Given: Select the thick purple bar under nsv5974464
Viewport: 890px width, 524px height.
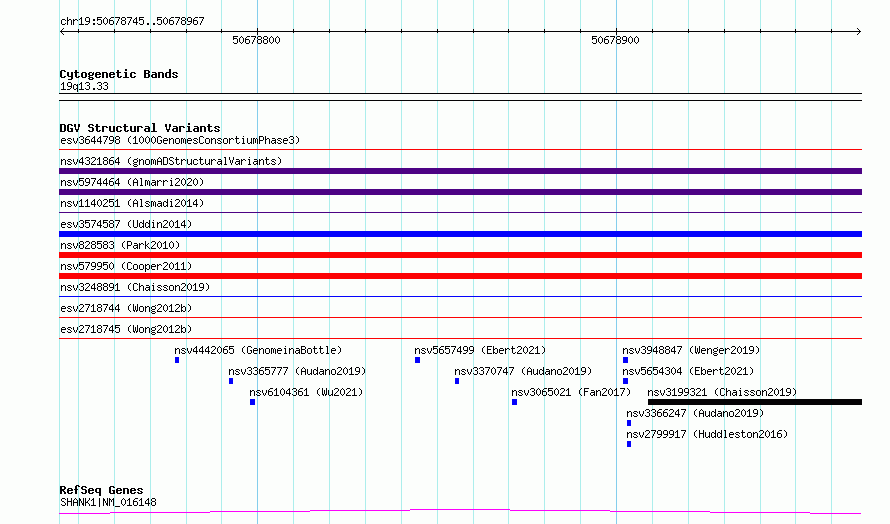Looking at the screenshot, I should (x=460, y=192).
